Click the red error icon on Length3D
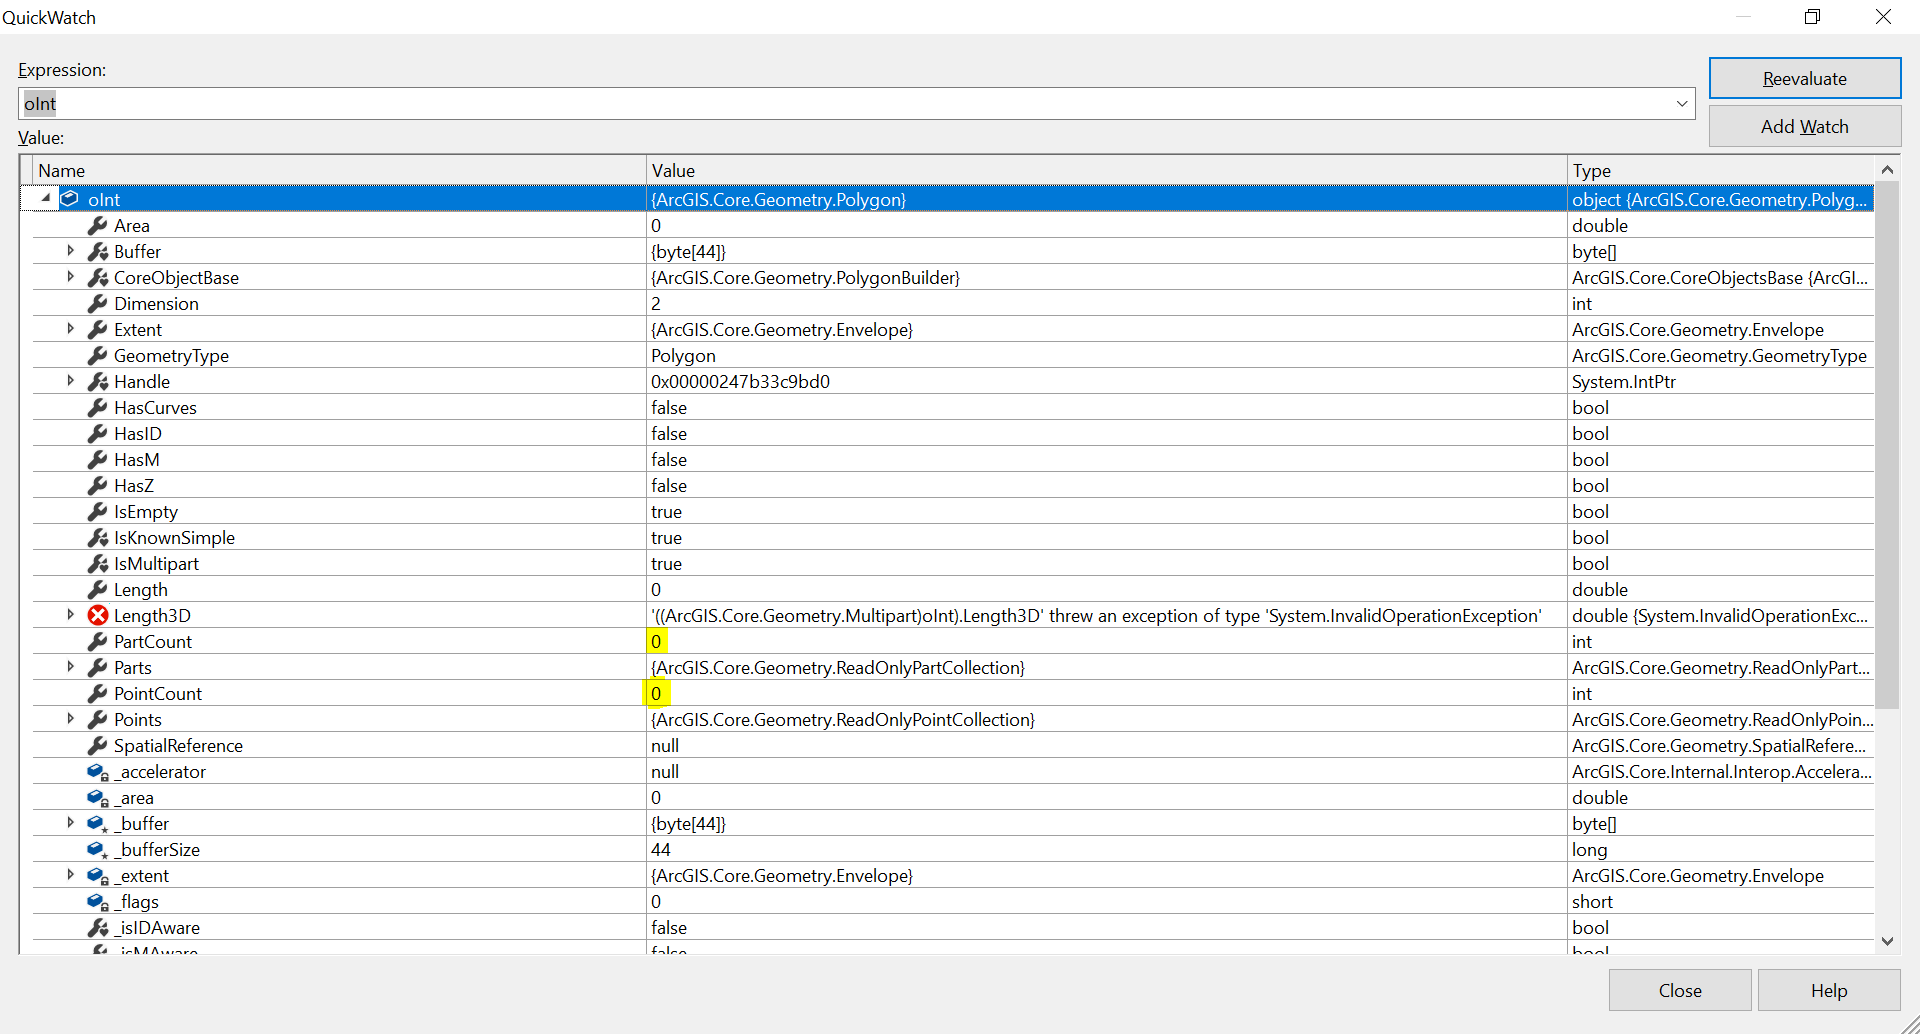This screenshot has height=1034, width=1920. (x=97, y=616)
